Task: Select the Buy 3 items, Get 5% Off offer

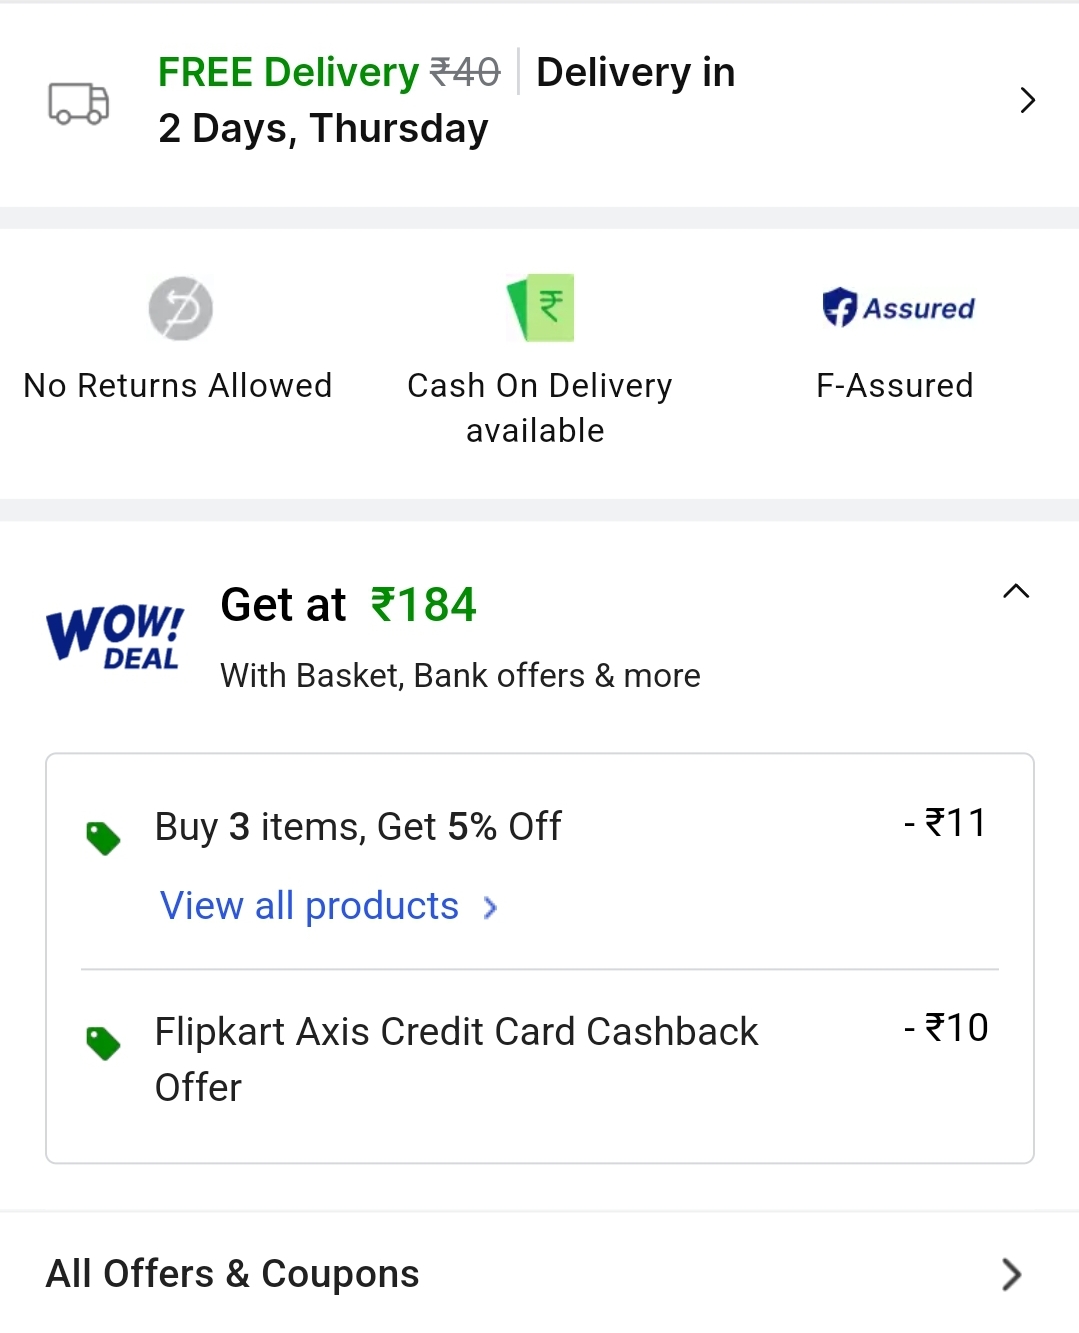Action: [x=358, y=827]
